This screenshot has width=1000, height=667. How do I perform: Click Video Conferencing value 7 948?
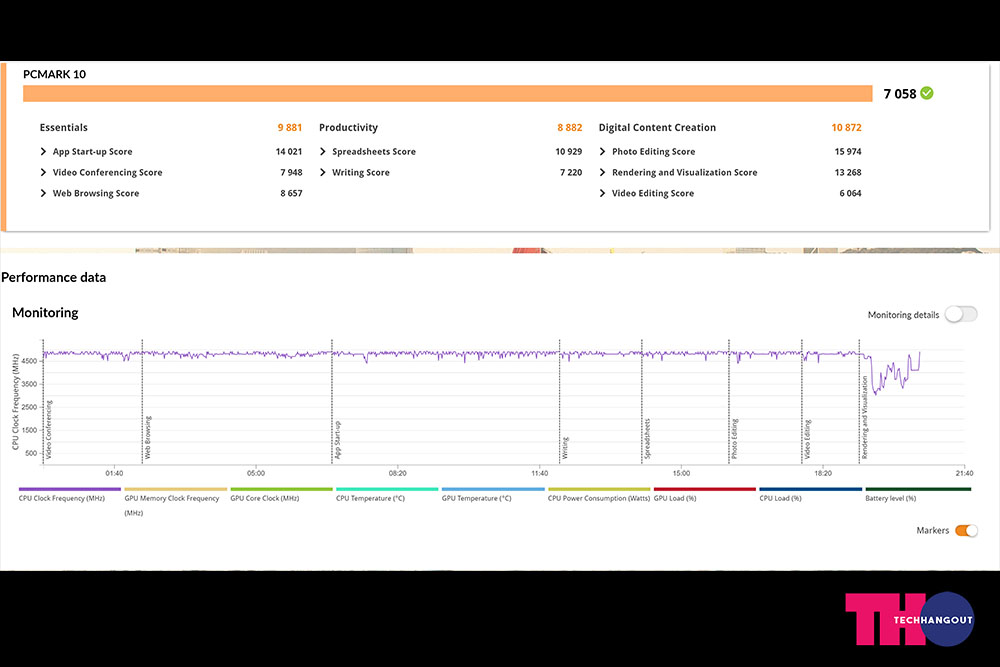point(291,172)
